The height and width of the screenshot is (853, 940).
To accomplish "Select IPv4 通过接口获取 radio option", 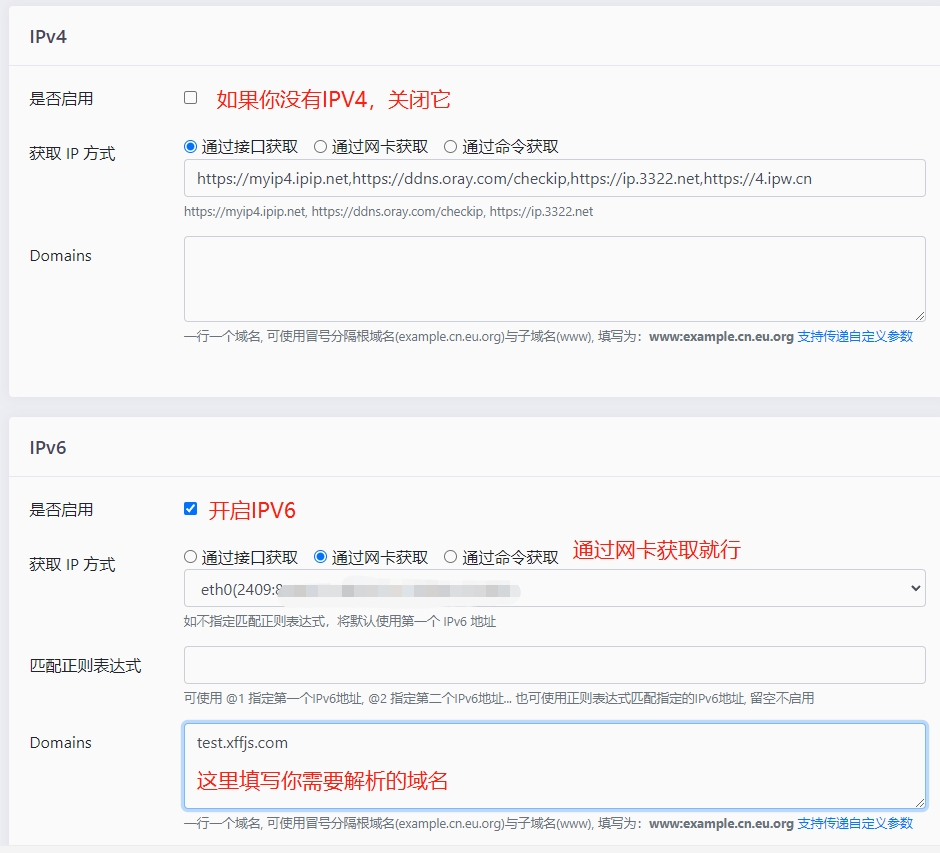I will point(191,147).
